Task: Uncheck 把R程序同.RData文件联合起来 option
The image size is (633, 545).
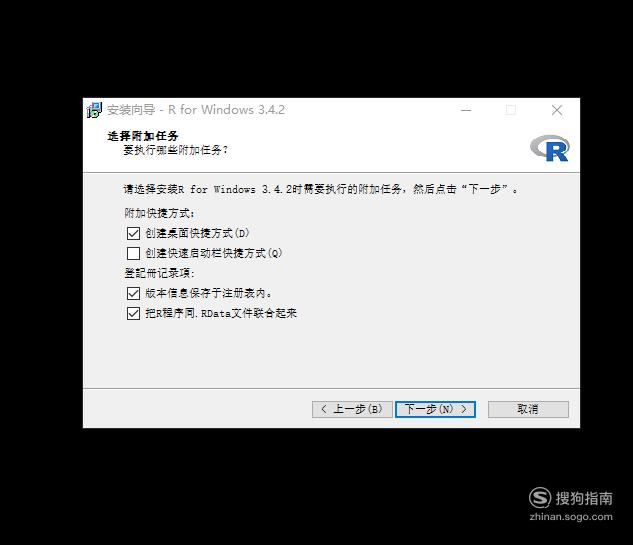Action: [x=133, y=313]
